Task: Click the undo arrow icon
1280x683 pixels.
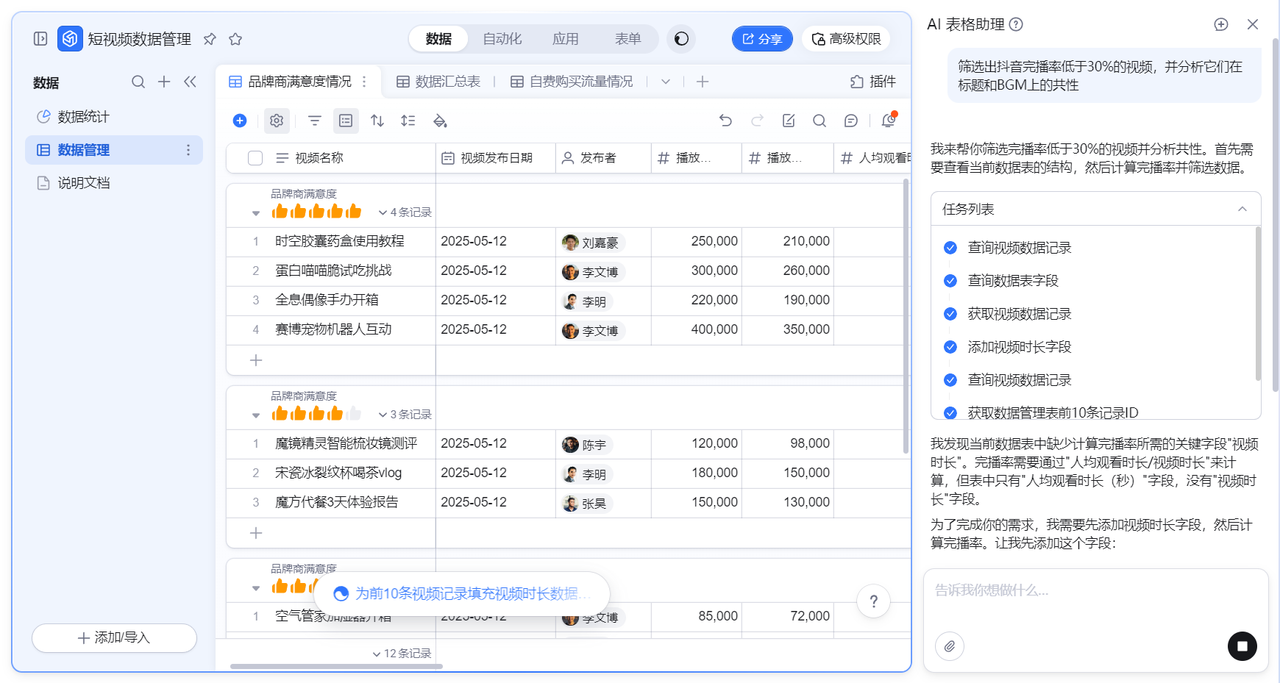Action: pyautogui.click(x=726, y=121)
